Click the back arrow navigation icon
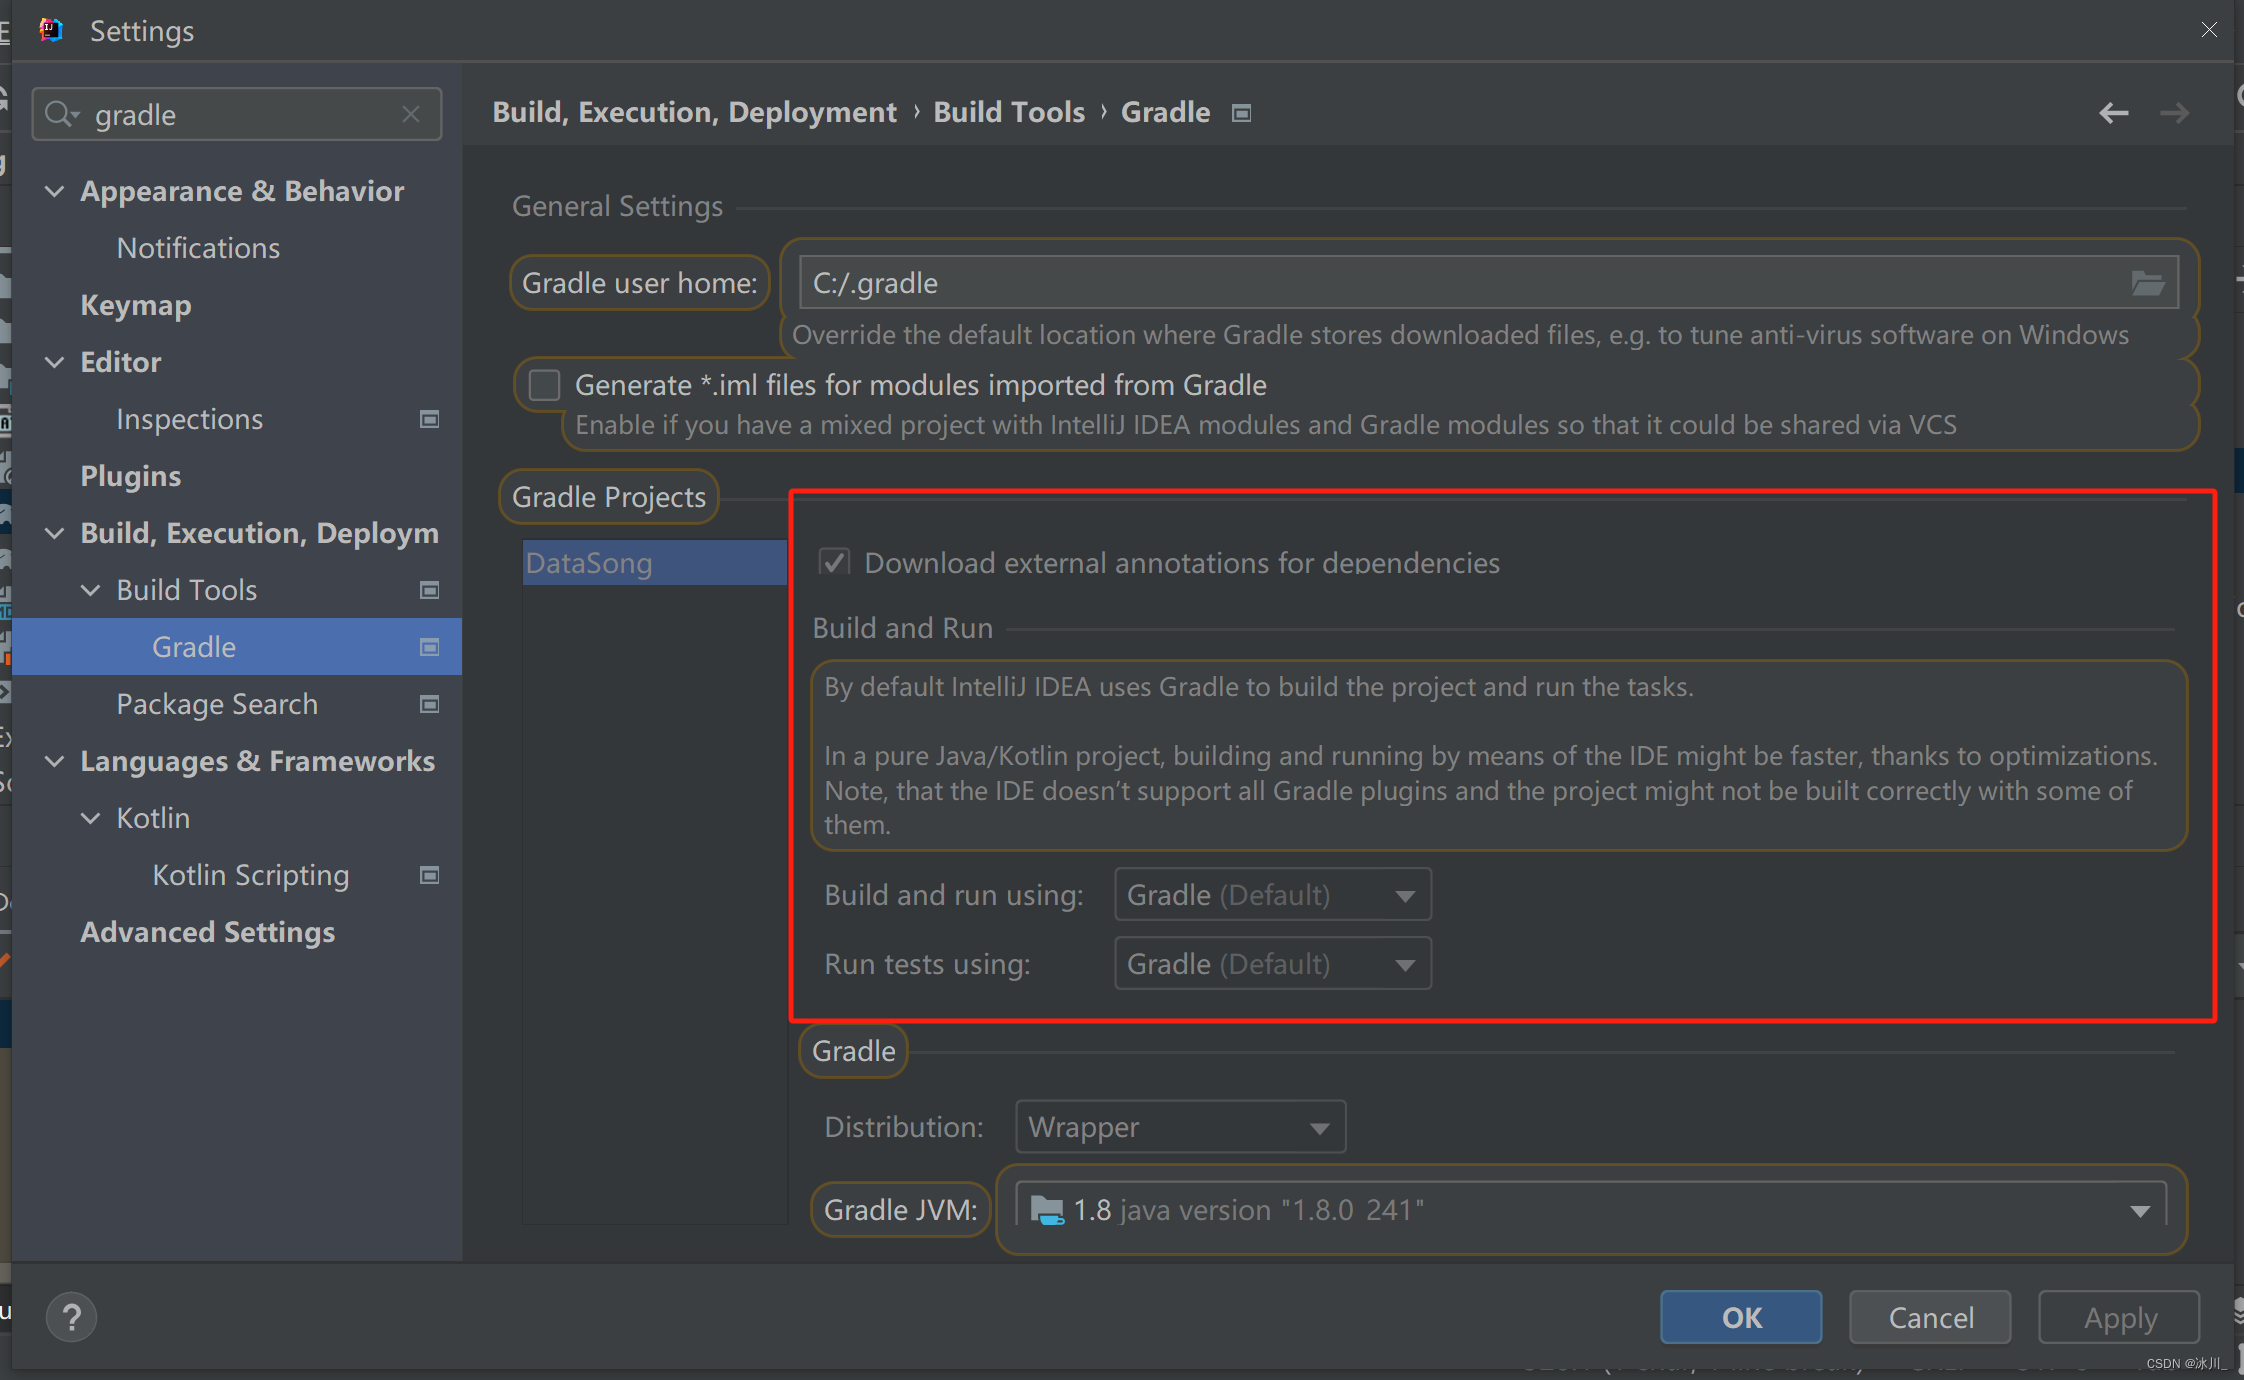This screenshot has height=1380, width=2244. pos(2113,113)
